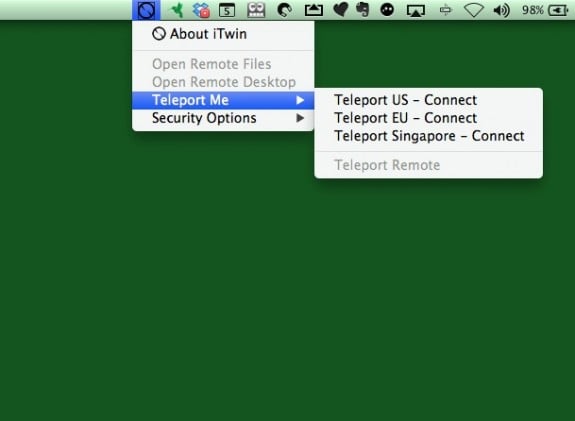The image size is (575, 421).
Task: Click the greyed-out Teleport Remote item
Action: coord(428,165)
